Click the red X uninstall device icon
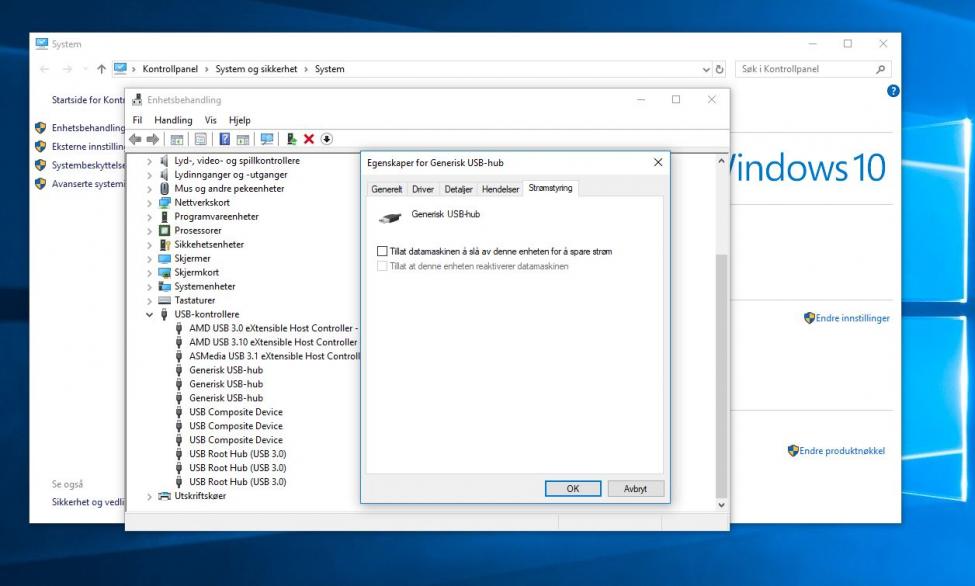The height and width of the screenshot is (586, 975). [x=308, y=139]
